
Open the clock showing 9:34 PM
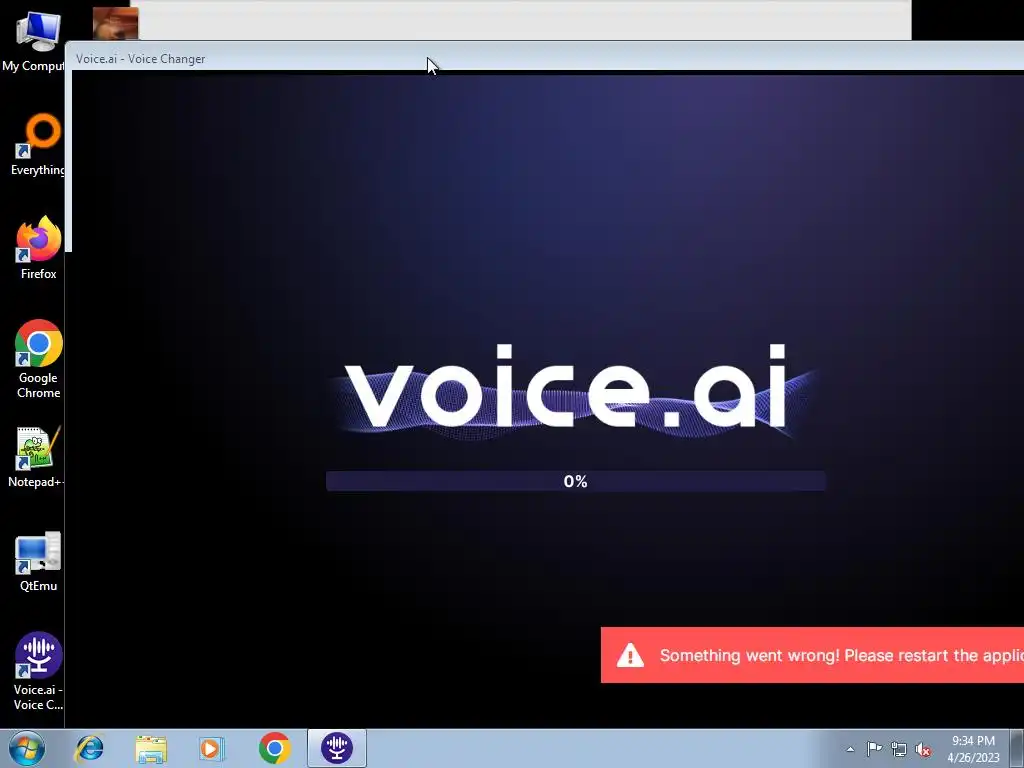973,749
